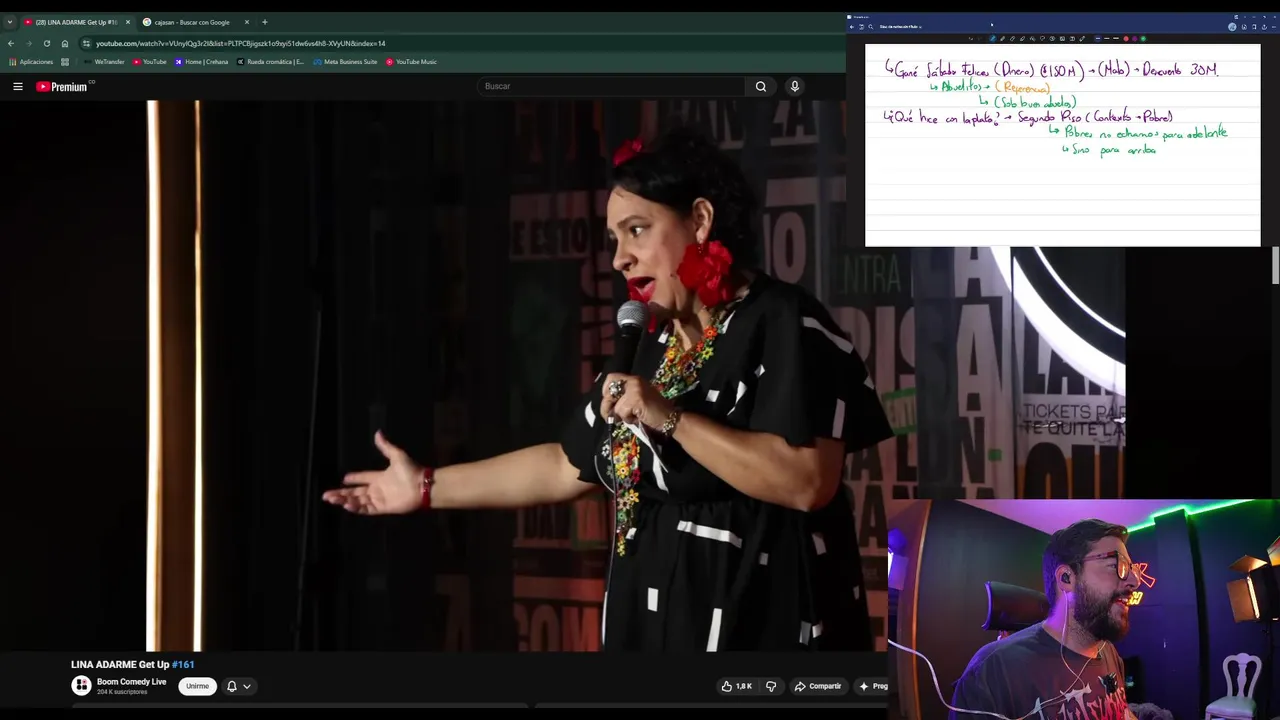Reload the YouTube page
This screenshot has height=720, width=1280.
point(46,43)
